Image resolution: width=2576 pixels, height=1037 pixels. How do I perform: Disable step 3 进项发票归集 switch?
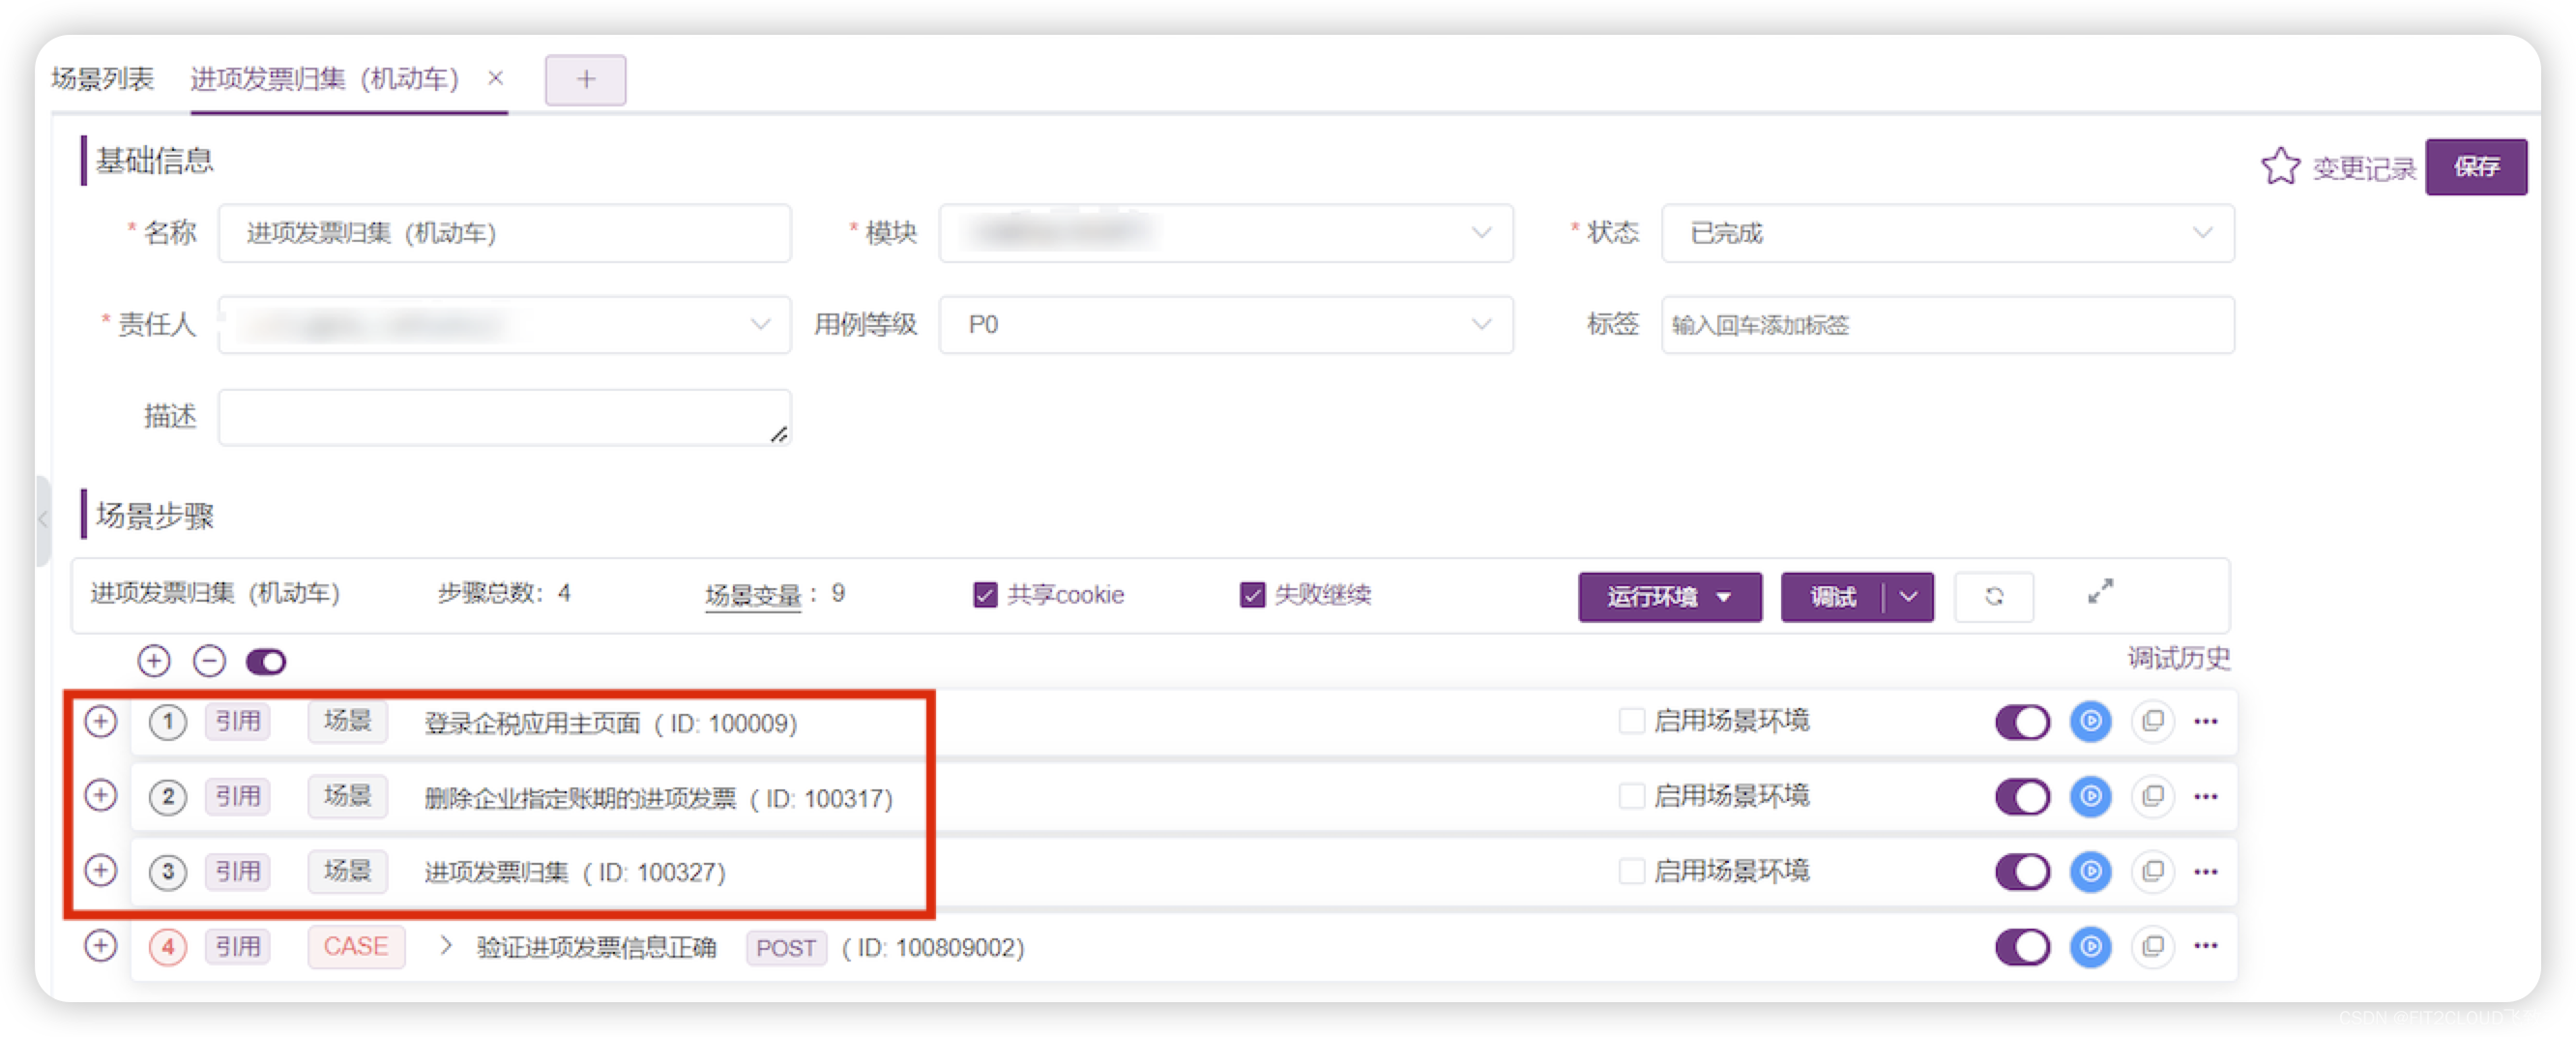(2022, 872)
